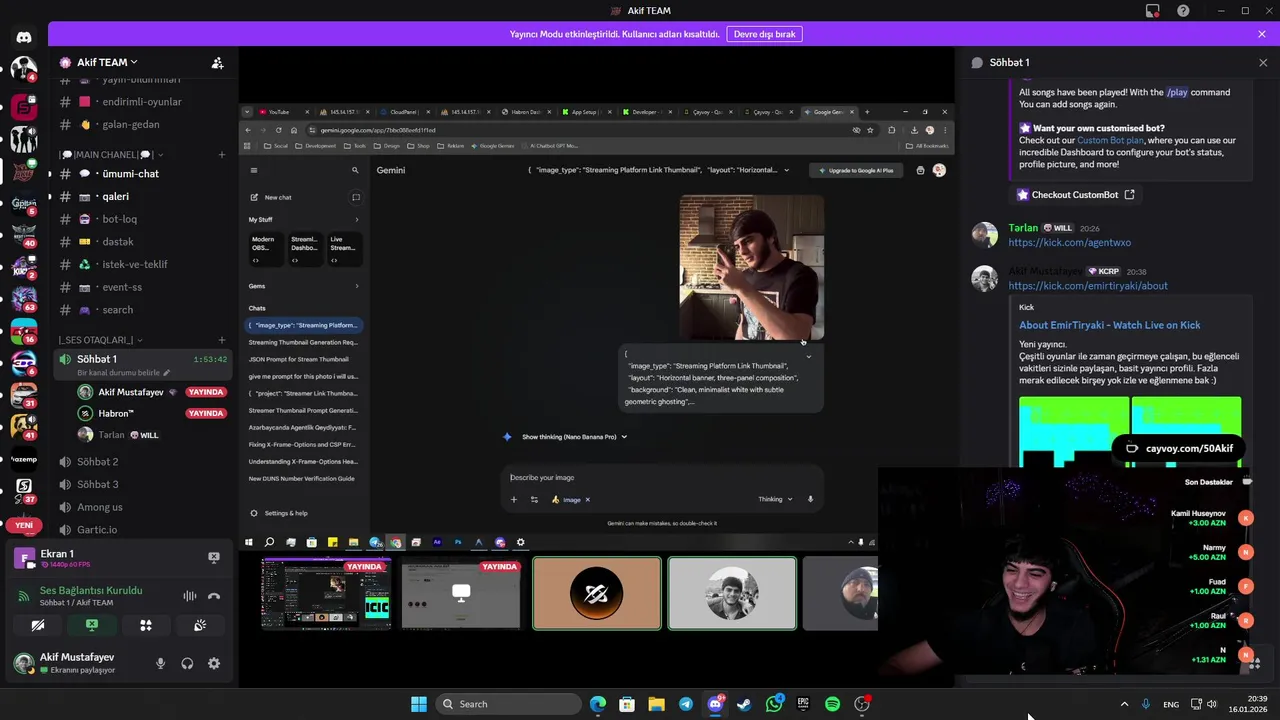Click the invite members icon beside Akif TEAM
Image resolution: width=1280 pixels, height=720 pixels.
tap(217, 62)
